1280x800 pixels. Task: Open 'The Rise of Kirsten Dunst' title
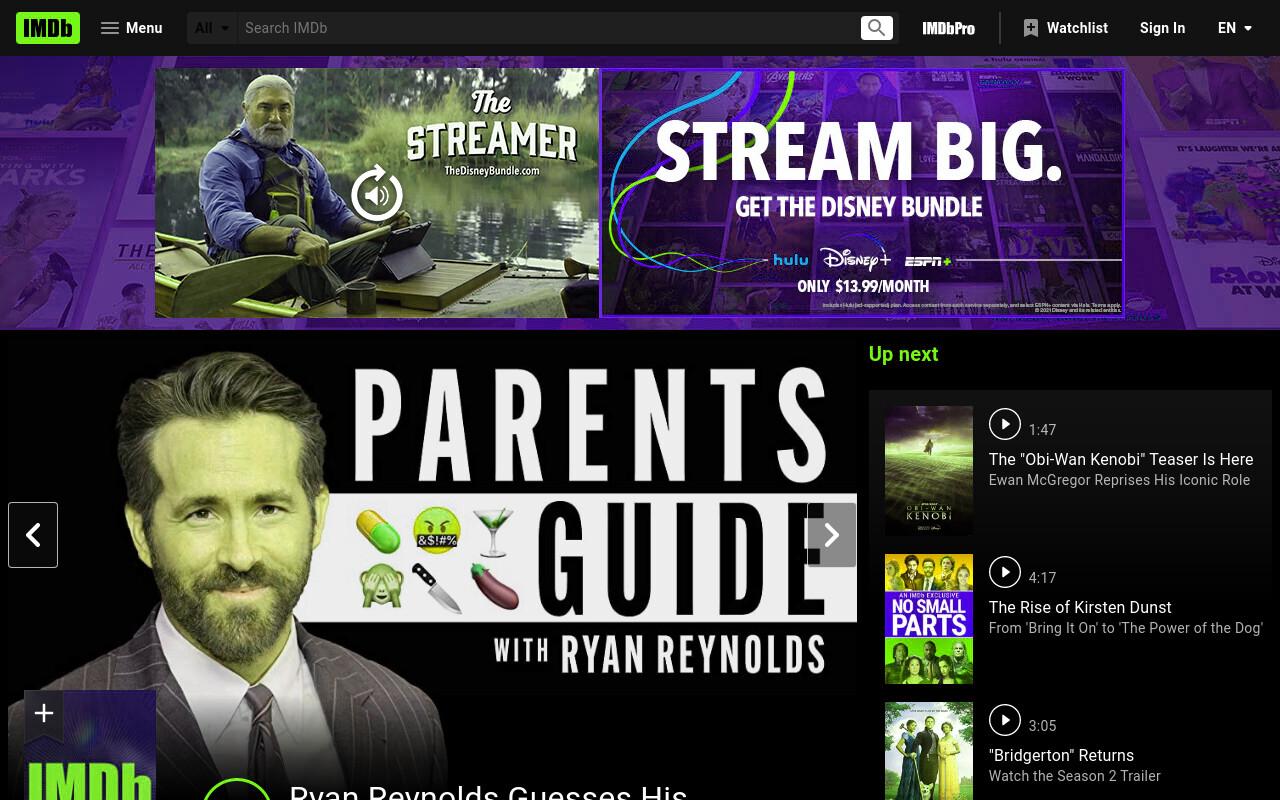1080,607
